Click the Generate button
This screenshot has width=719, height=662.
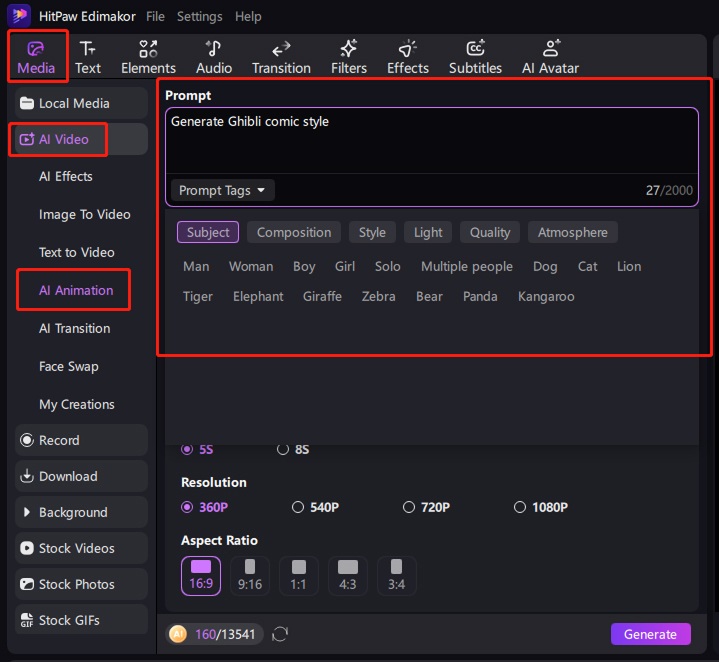[x=650, y=634]
